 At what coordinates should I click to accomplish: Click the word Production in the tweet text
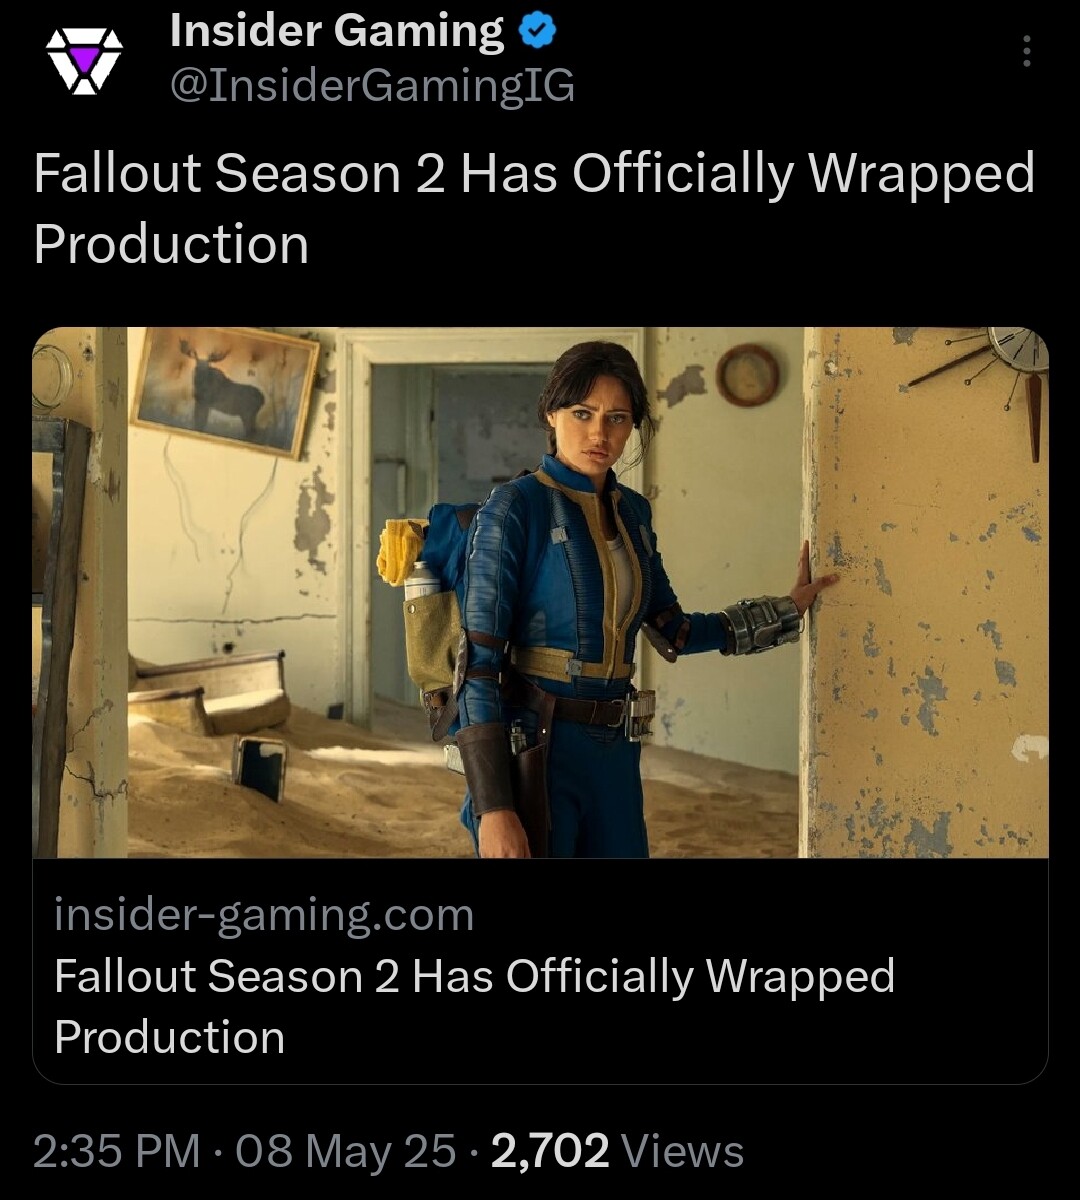(171, 245)
